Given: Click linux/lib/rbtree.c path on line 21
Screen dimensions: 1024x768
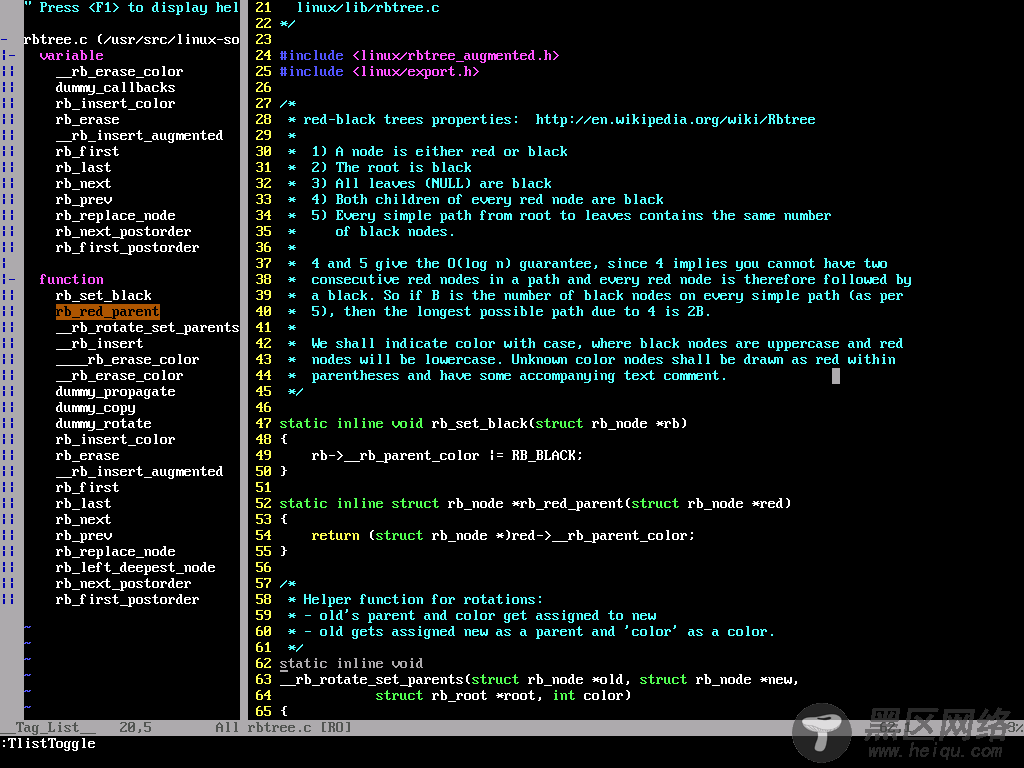Looking at the screenshot, I should pos(368,8).
